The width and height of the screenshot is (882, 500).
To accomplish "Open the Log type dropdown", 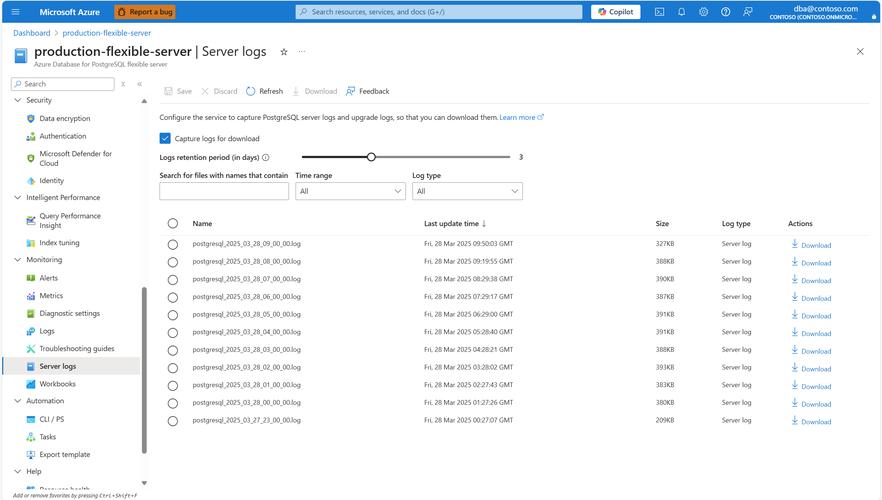I will (467, 191).
